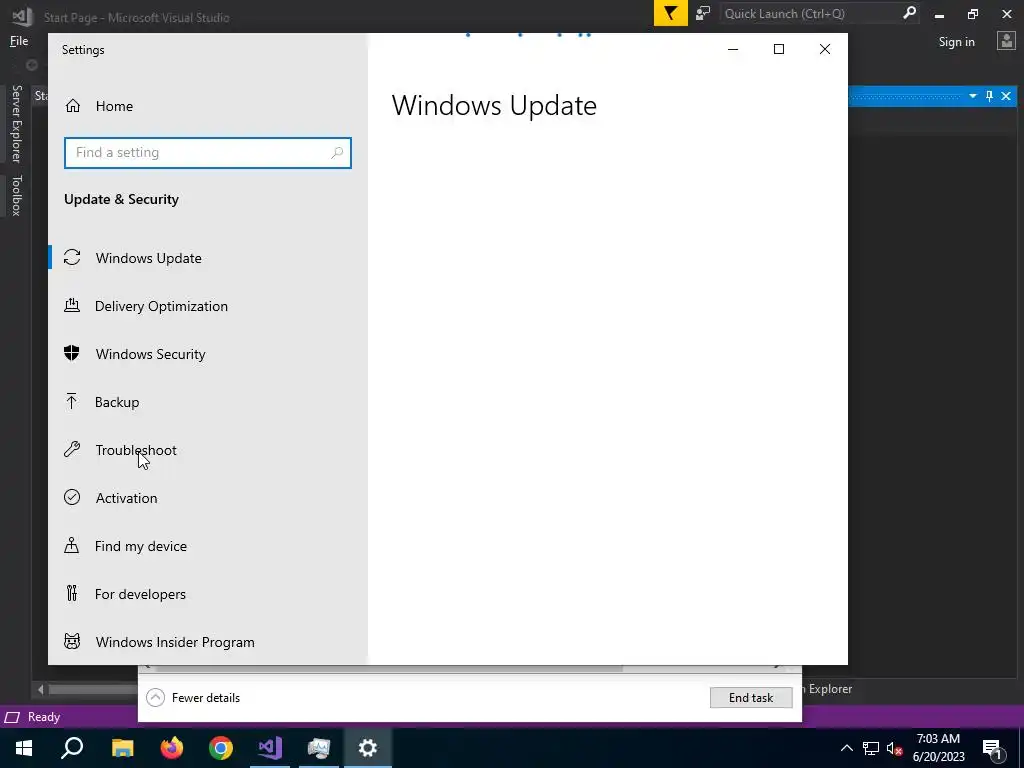
Task: Open taskbar Search
Action: click(x=72, y=748)
